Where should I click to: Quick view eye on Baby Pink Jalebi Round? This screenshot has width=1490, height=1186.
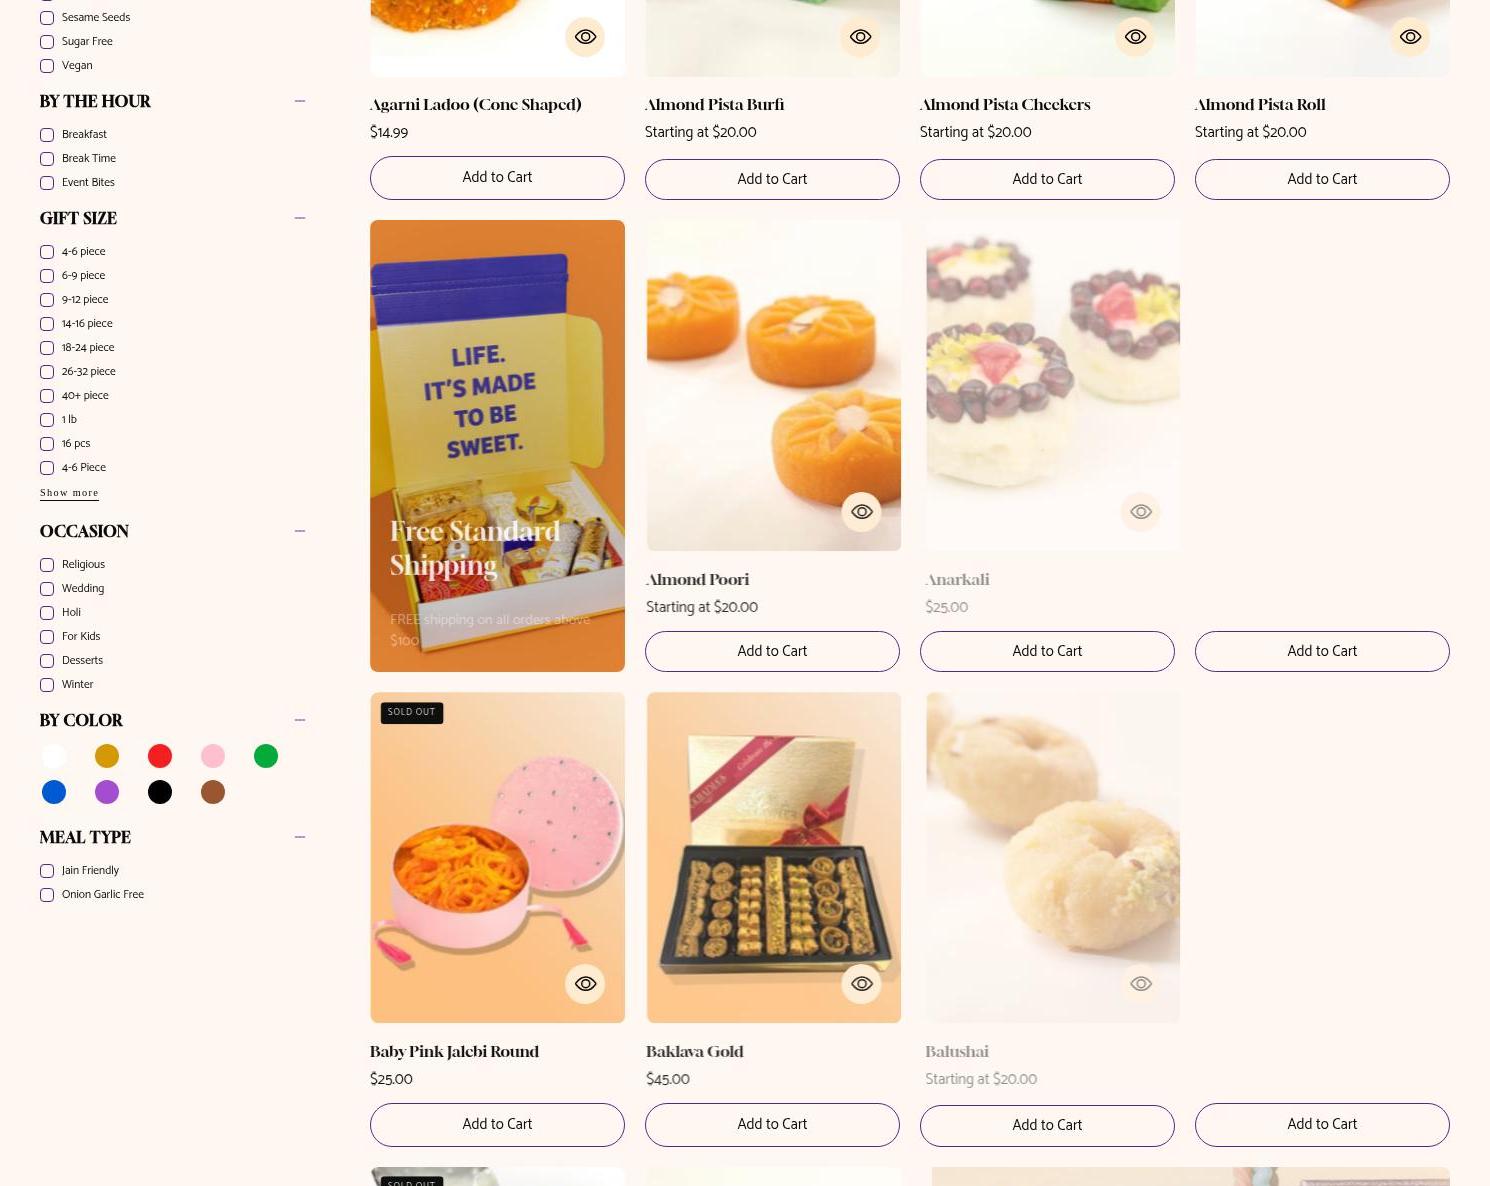(x=585, y=984)
